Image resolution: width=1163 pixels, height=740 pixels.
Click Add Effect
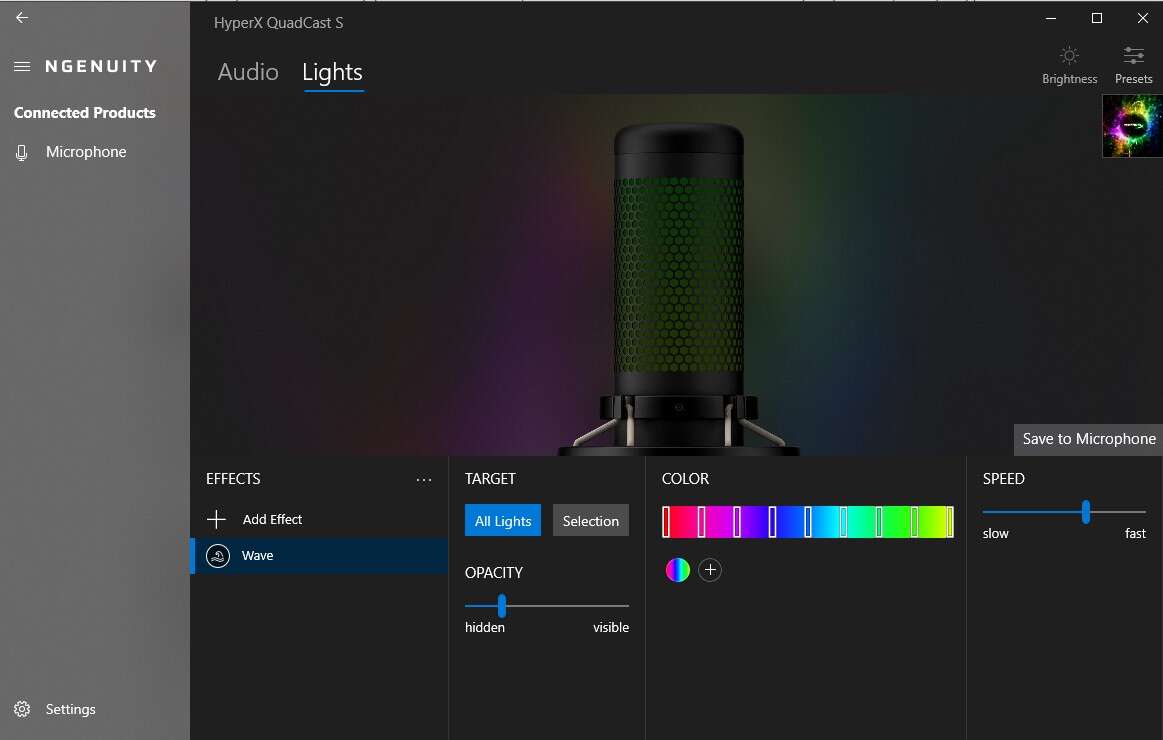pyautogui.click(x=271, y=520)
